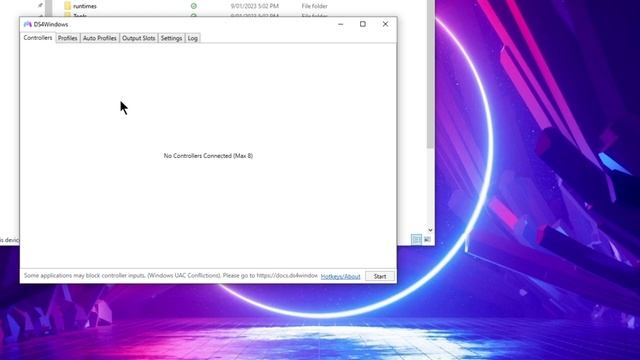Screen dimensions: 640x360
Task: Go to the Output Slots tab
Action: (138, 38)
